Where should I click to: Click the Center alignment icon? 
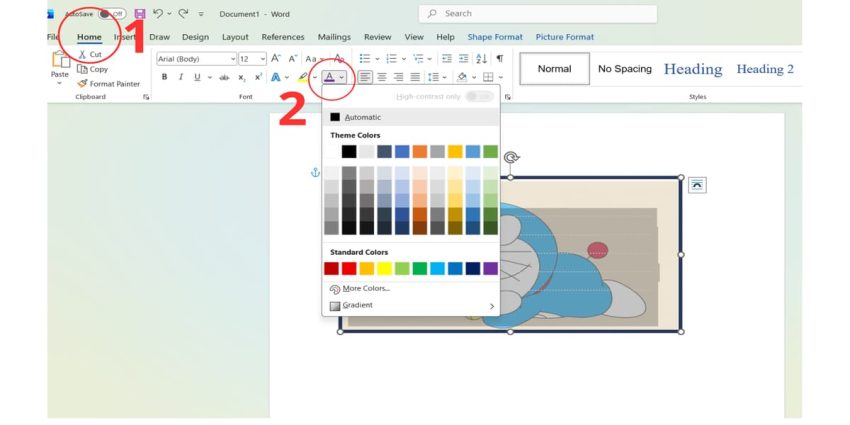382,77
